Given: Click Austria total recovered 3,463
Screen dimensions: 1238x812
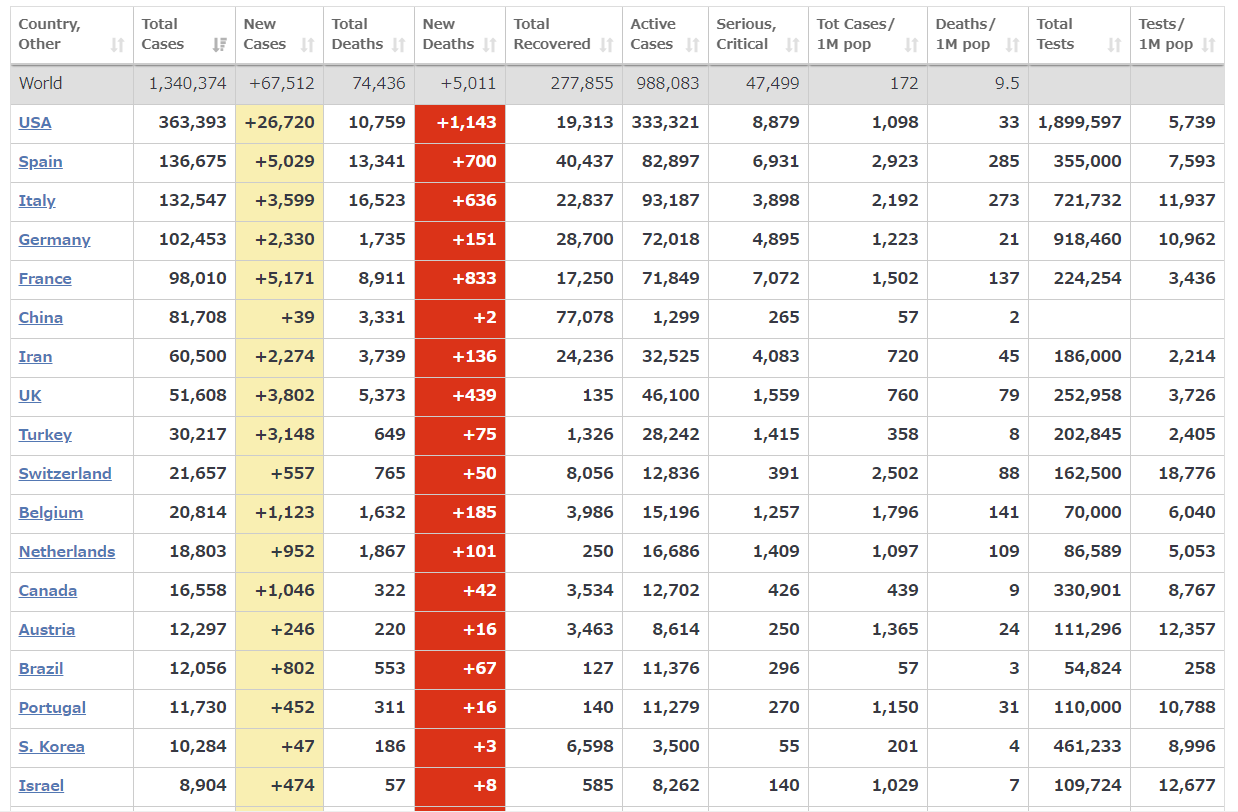Looking at the screenshot, I should pyautogui.click(x=589, y=630).
